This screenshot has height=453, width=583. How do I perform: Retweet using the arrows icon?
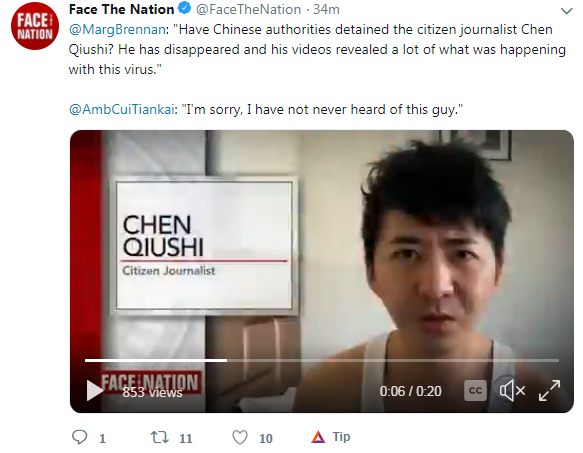(159, 437)
